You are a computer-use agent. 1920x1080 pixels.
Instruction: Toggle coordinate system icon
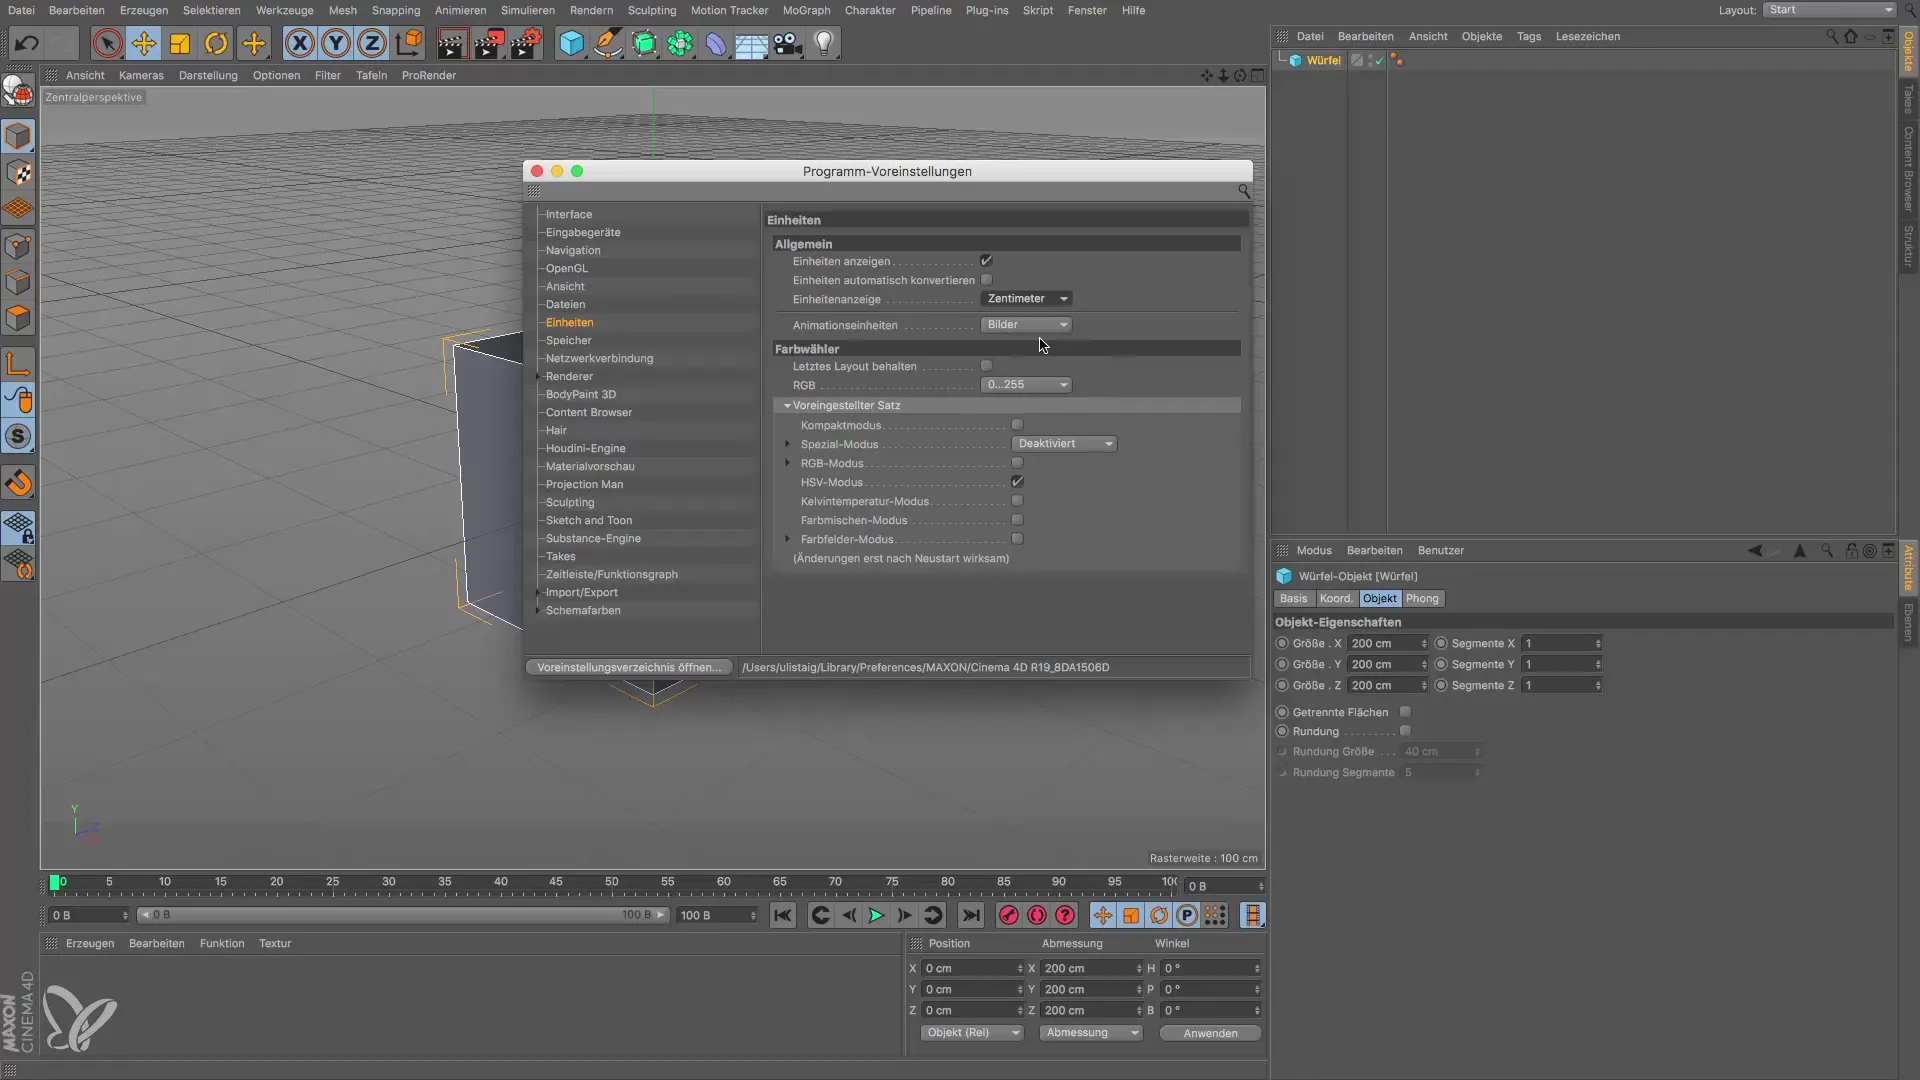(409, 44)
